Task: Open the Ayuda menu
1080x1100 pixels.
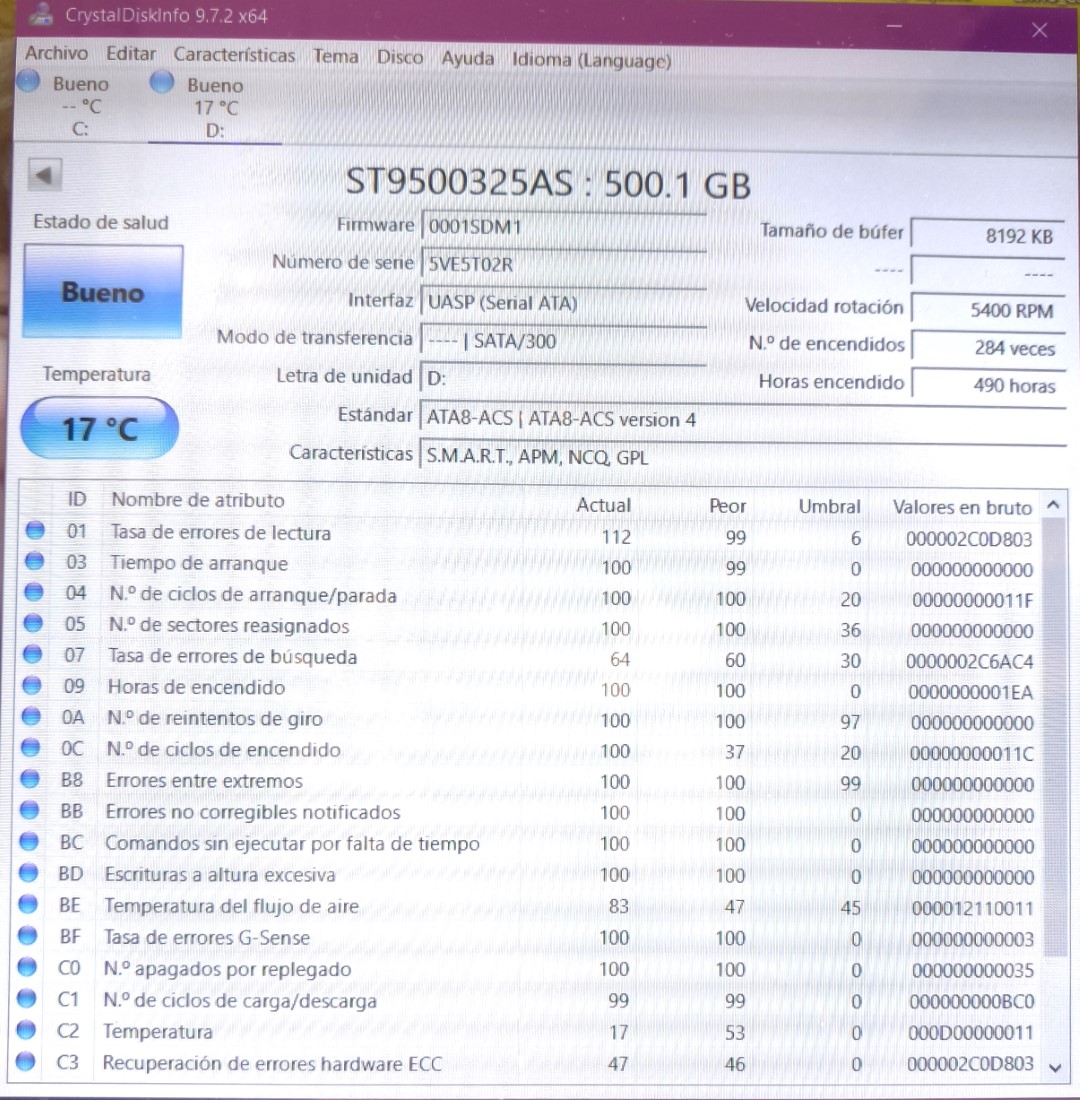Action: (x=467, y=58)
